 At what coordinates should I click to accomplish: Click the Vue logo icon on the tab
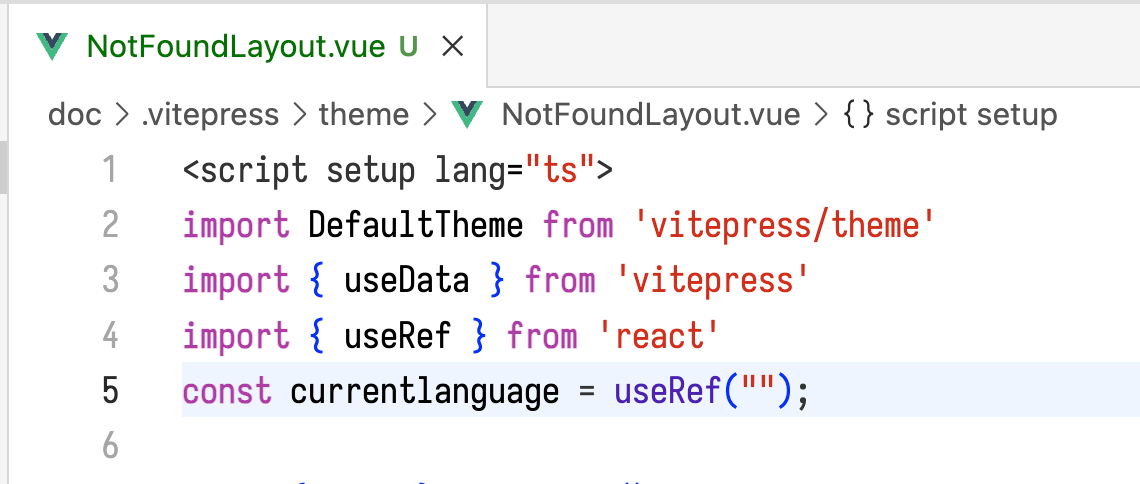click(x=52, y=47)
